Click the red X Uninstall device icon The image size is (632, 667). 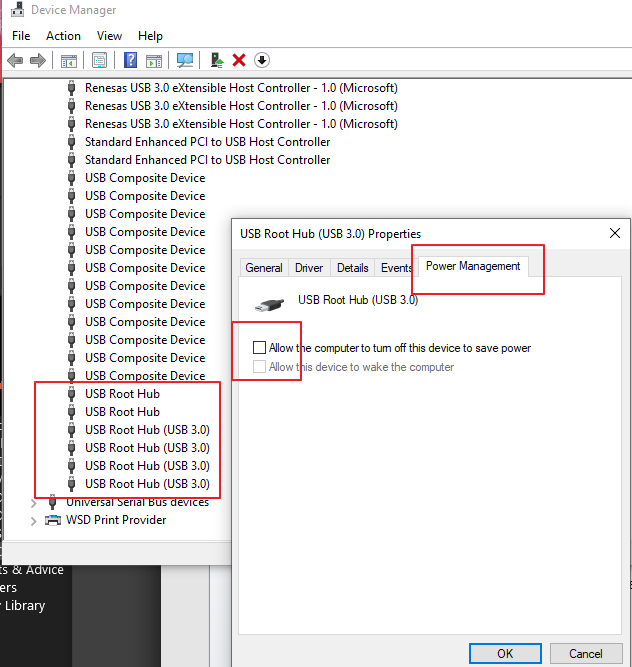pyautogui.click(x=239, y=60)
